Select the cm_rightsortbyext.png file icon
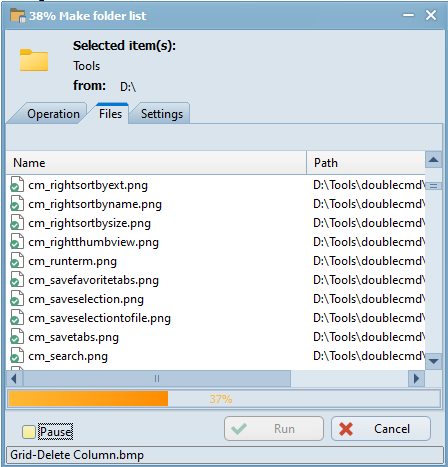Screen dimensions: 448x467 click(x=17, y=185)
